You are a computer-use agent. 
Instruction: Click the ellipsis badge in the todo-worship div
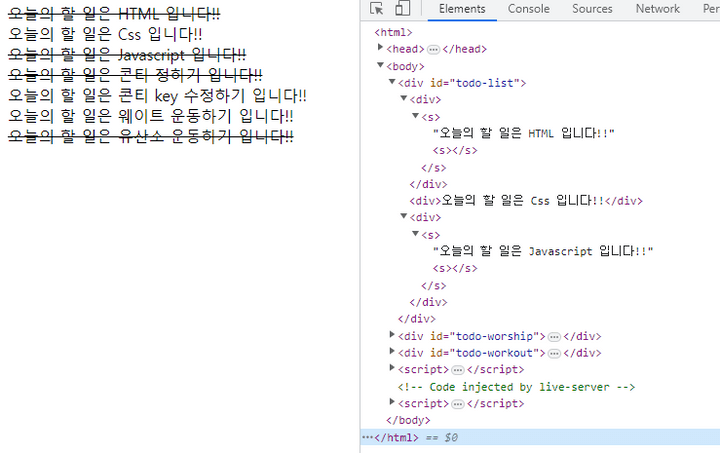[x=554, y=336]
